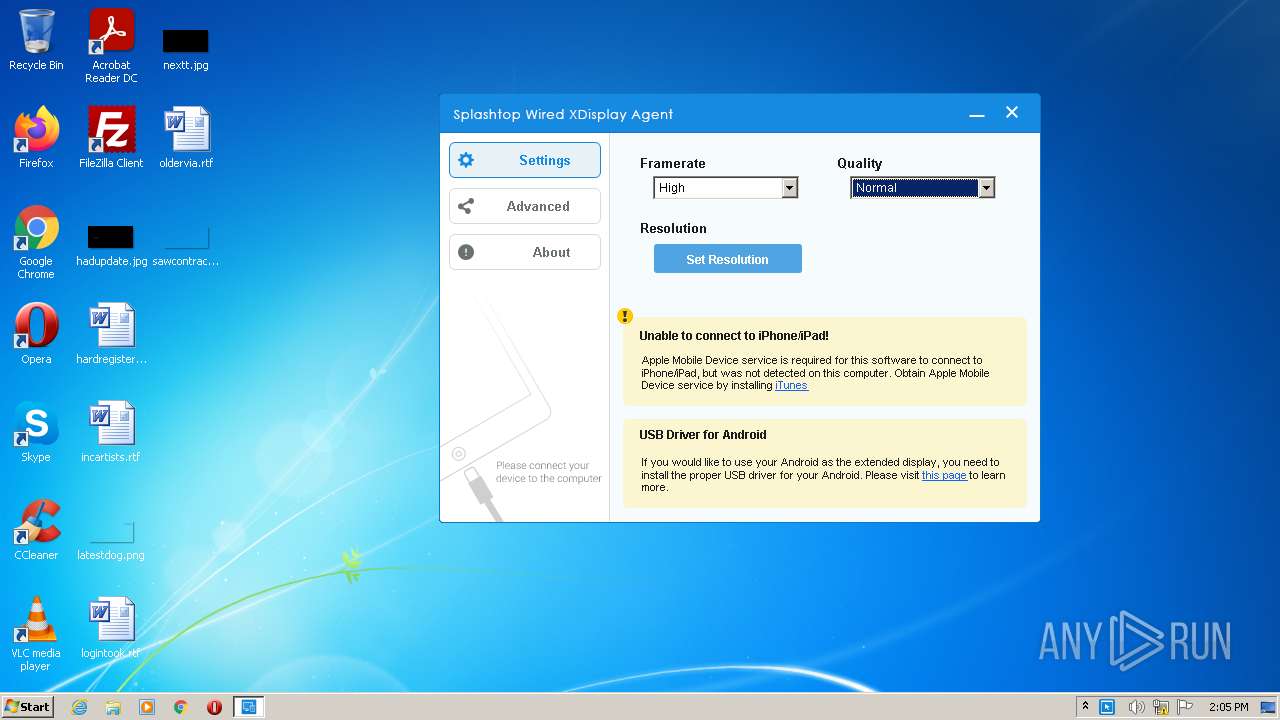Open the About tab
Image resolution: width=1280 pixels, height=720 pixels.
(x=525, y=252)
